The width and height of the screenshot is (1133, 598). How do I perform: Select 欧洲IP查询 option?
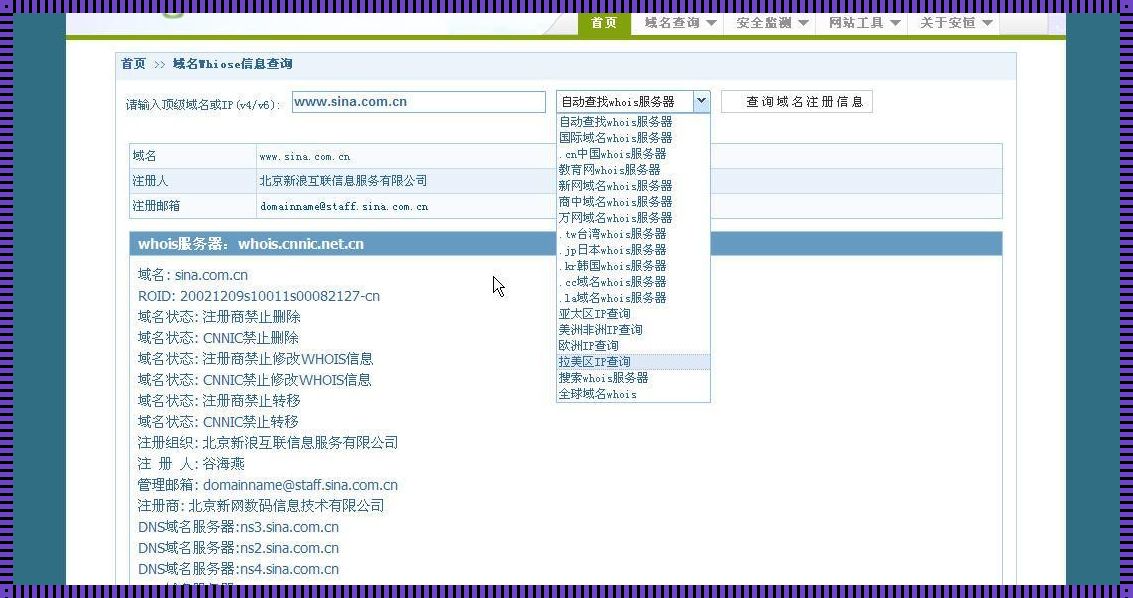click(x=633, y=345)
